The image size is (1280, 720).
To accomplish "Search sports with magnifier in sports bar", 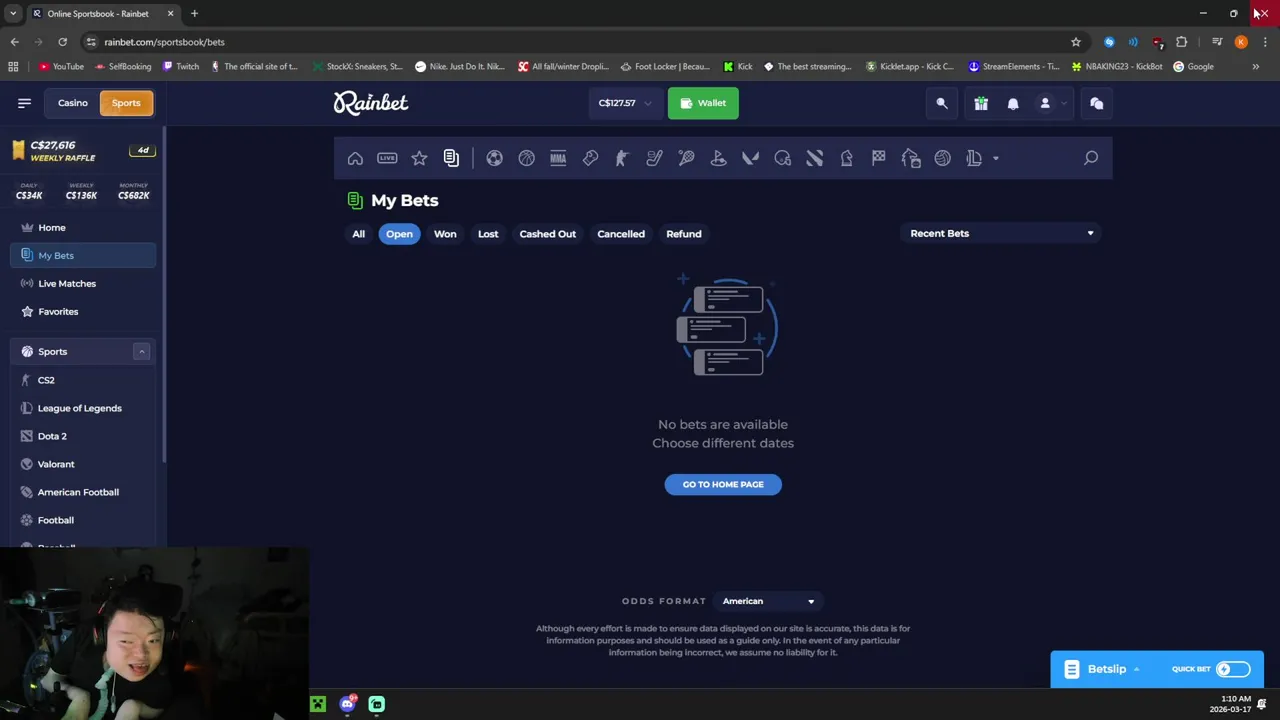I will coord(1091,158).
